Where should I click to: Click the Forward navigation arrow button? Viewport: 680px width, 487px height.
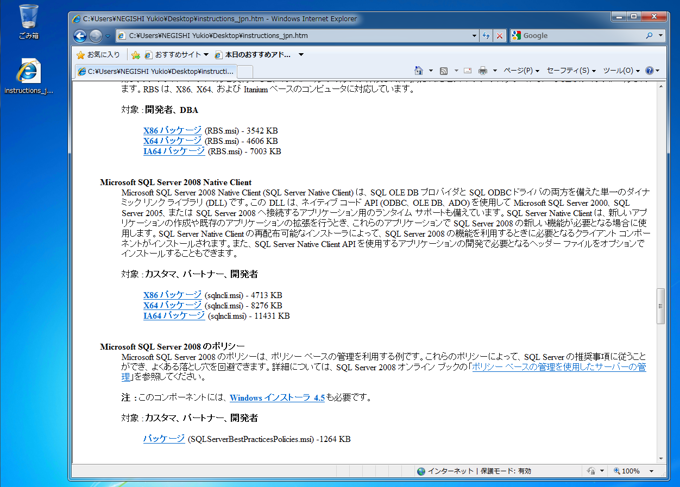click(x=95, y=36)
